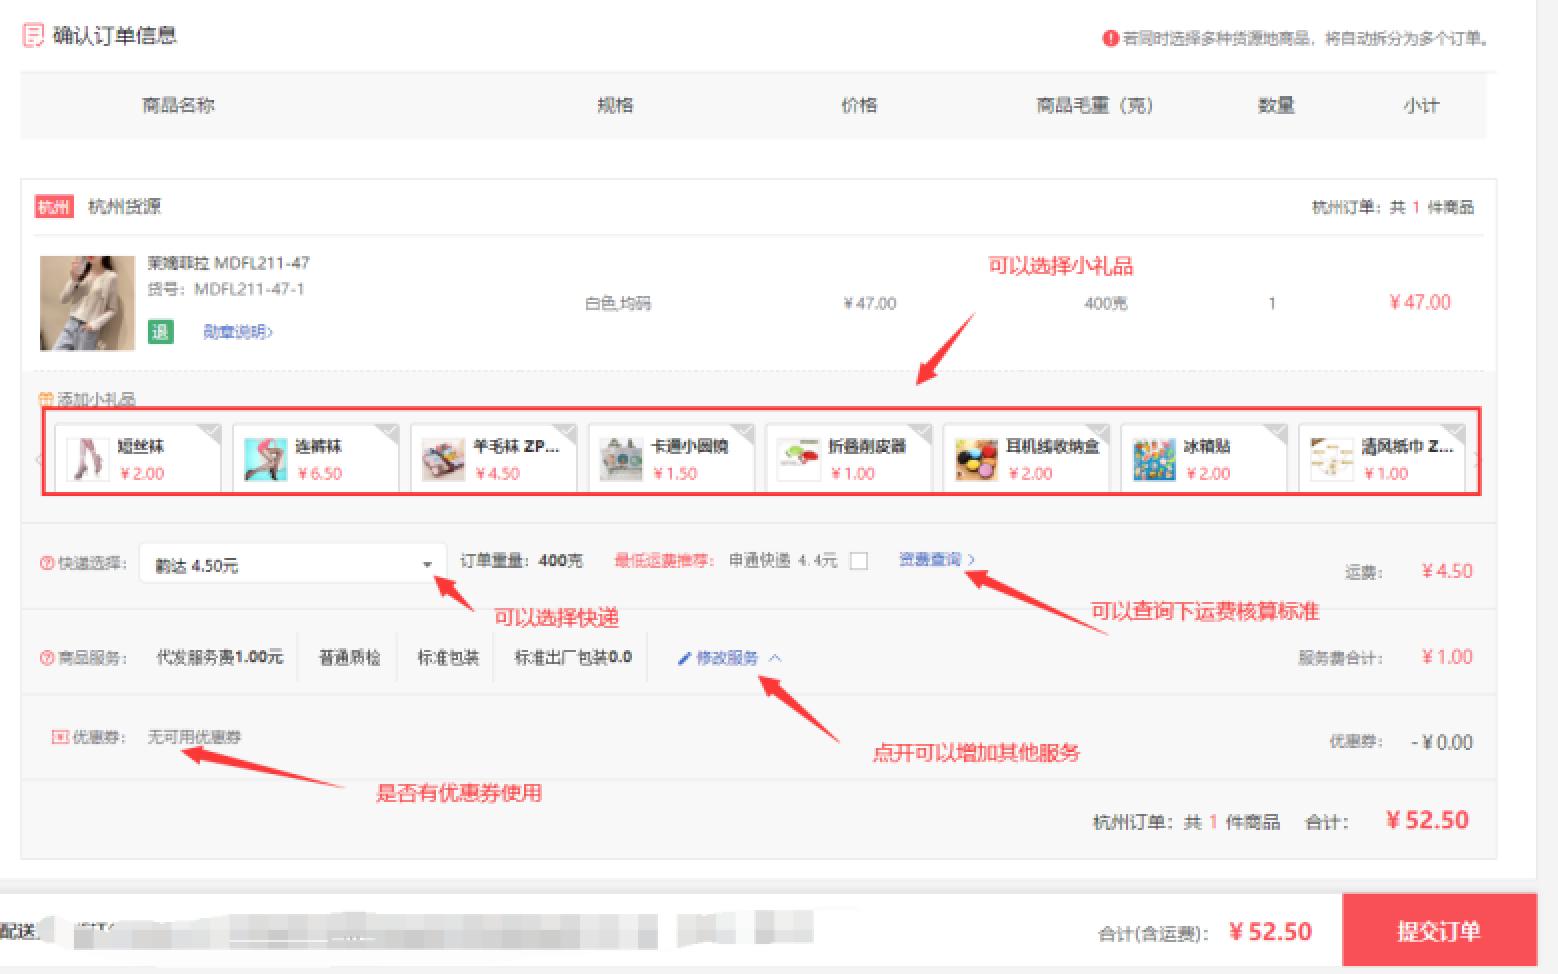This screenshot has width=1558, height=974.
Task: Click the gift icon beside 添加小礼品
Action: pyautogui.click(x=45, y=399)
